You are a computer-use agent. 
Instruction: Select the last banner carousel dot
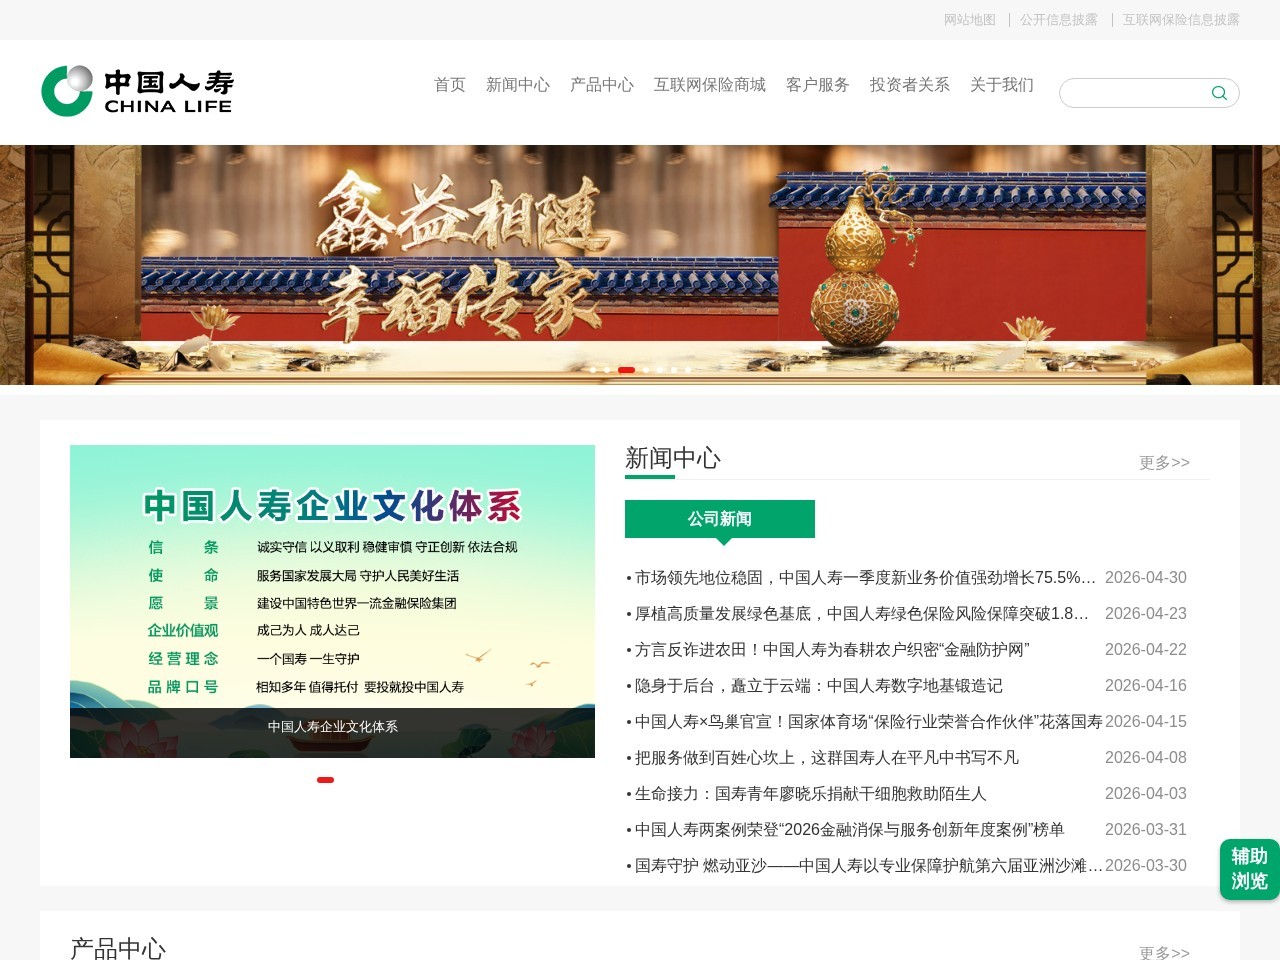[x=688, y=370]
